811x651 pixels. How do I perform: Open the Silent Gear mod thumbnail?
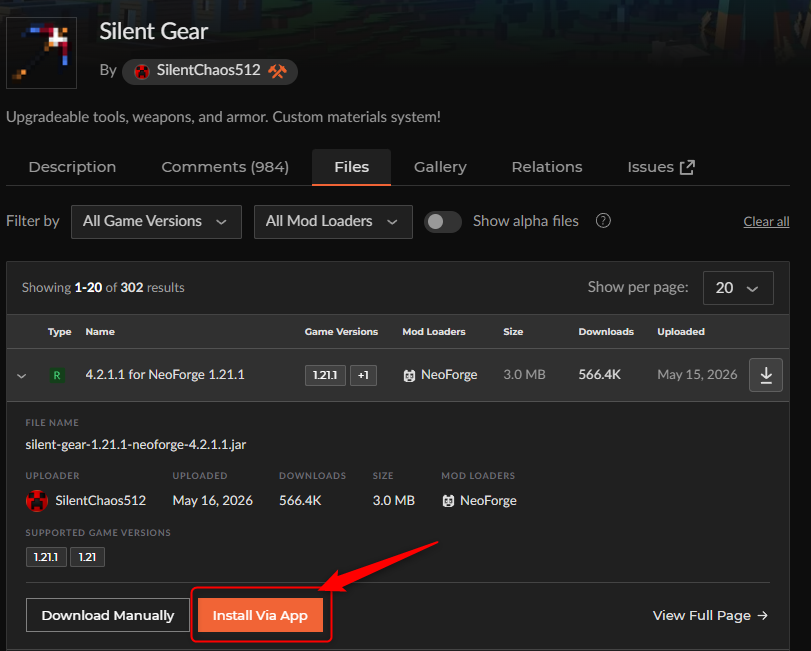pos(41,53)
